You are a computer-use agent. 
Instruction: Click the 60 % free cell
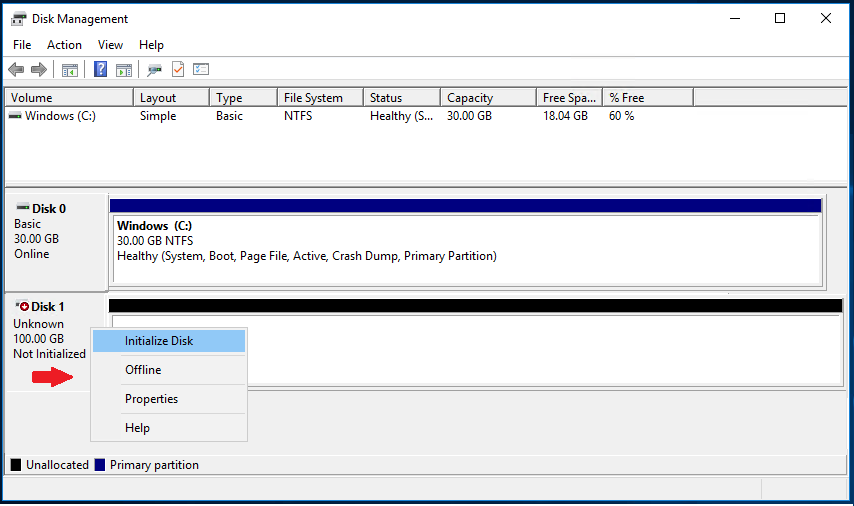tap(621, 116)
